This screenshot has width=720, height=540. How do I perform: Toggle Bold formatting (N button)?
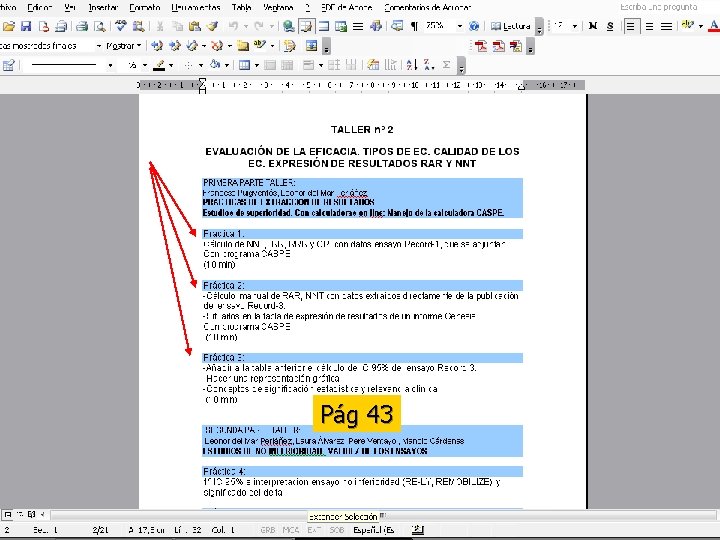click(x=593, y=26)
